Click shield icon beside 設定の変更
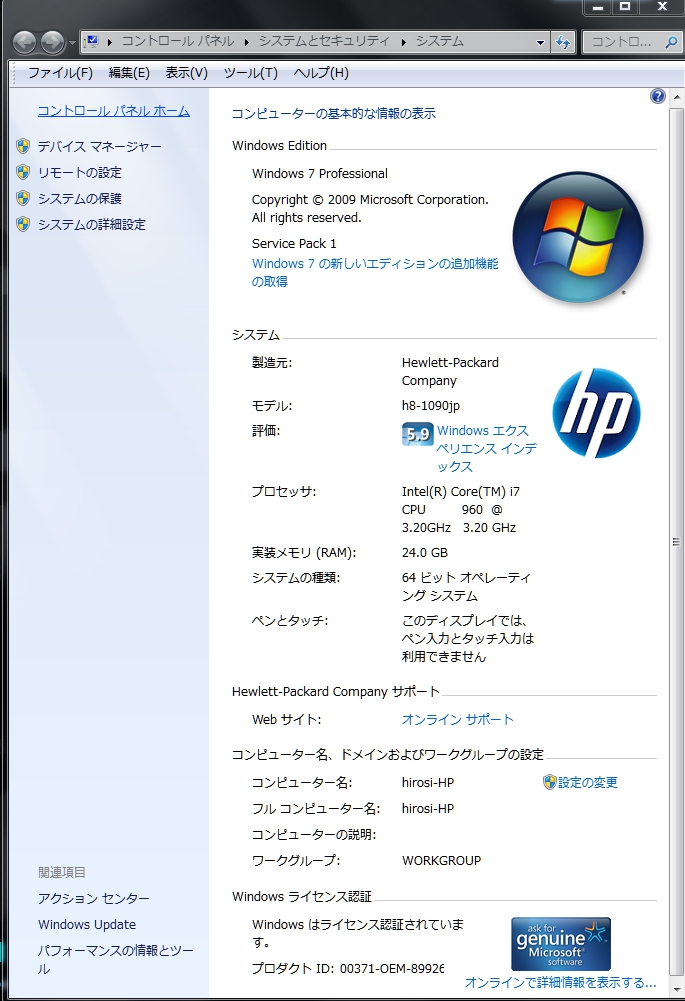The width and height of the screenshot is (685, 1001). click(x=550, y=782)
